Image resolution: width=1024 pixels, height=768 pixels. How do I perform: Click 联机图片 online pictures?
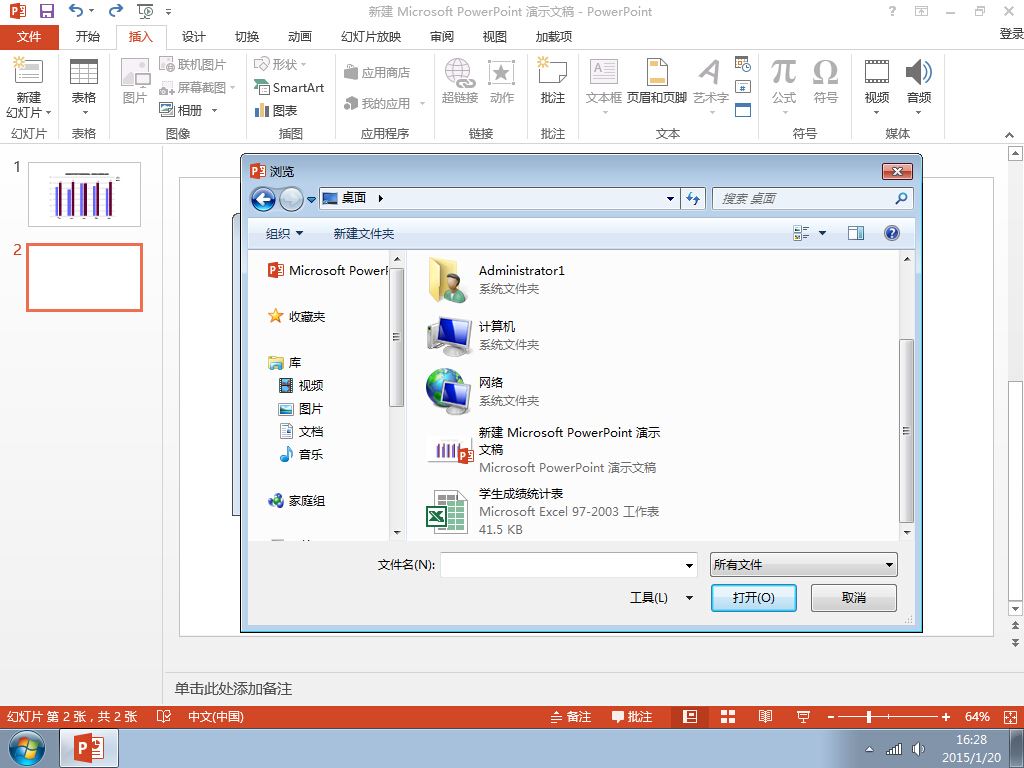[x=193, y=64]
